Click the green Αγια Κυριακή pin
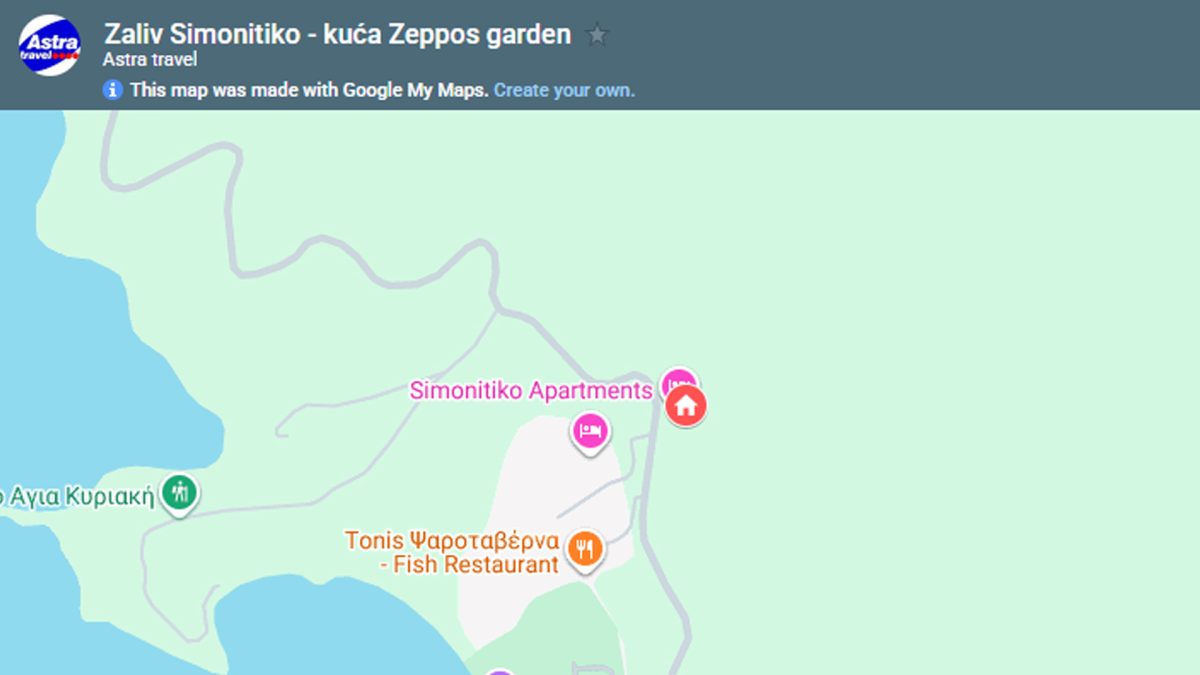Screen dimensions: 1200x675 click(x=180, y=492)
